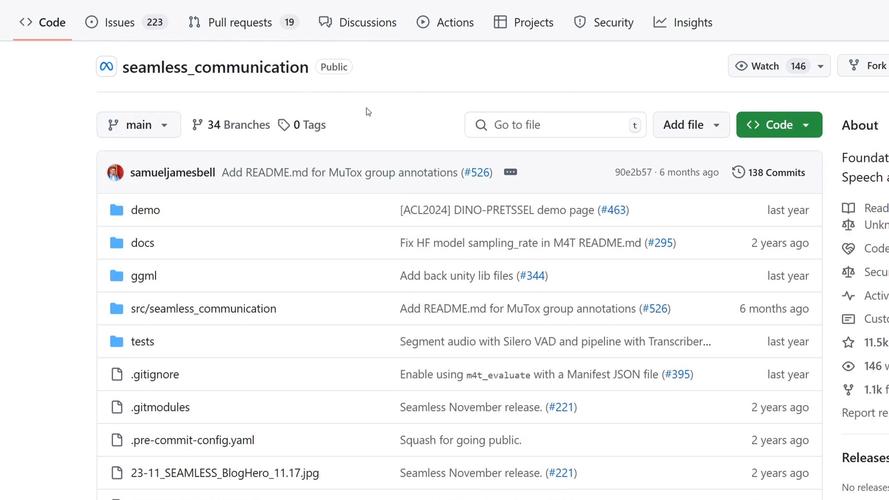
Task: Open the Squash for going public commit
Action: [460, 440]
